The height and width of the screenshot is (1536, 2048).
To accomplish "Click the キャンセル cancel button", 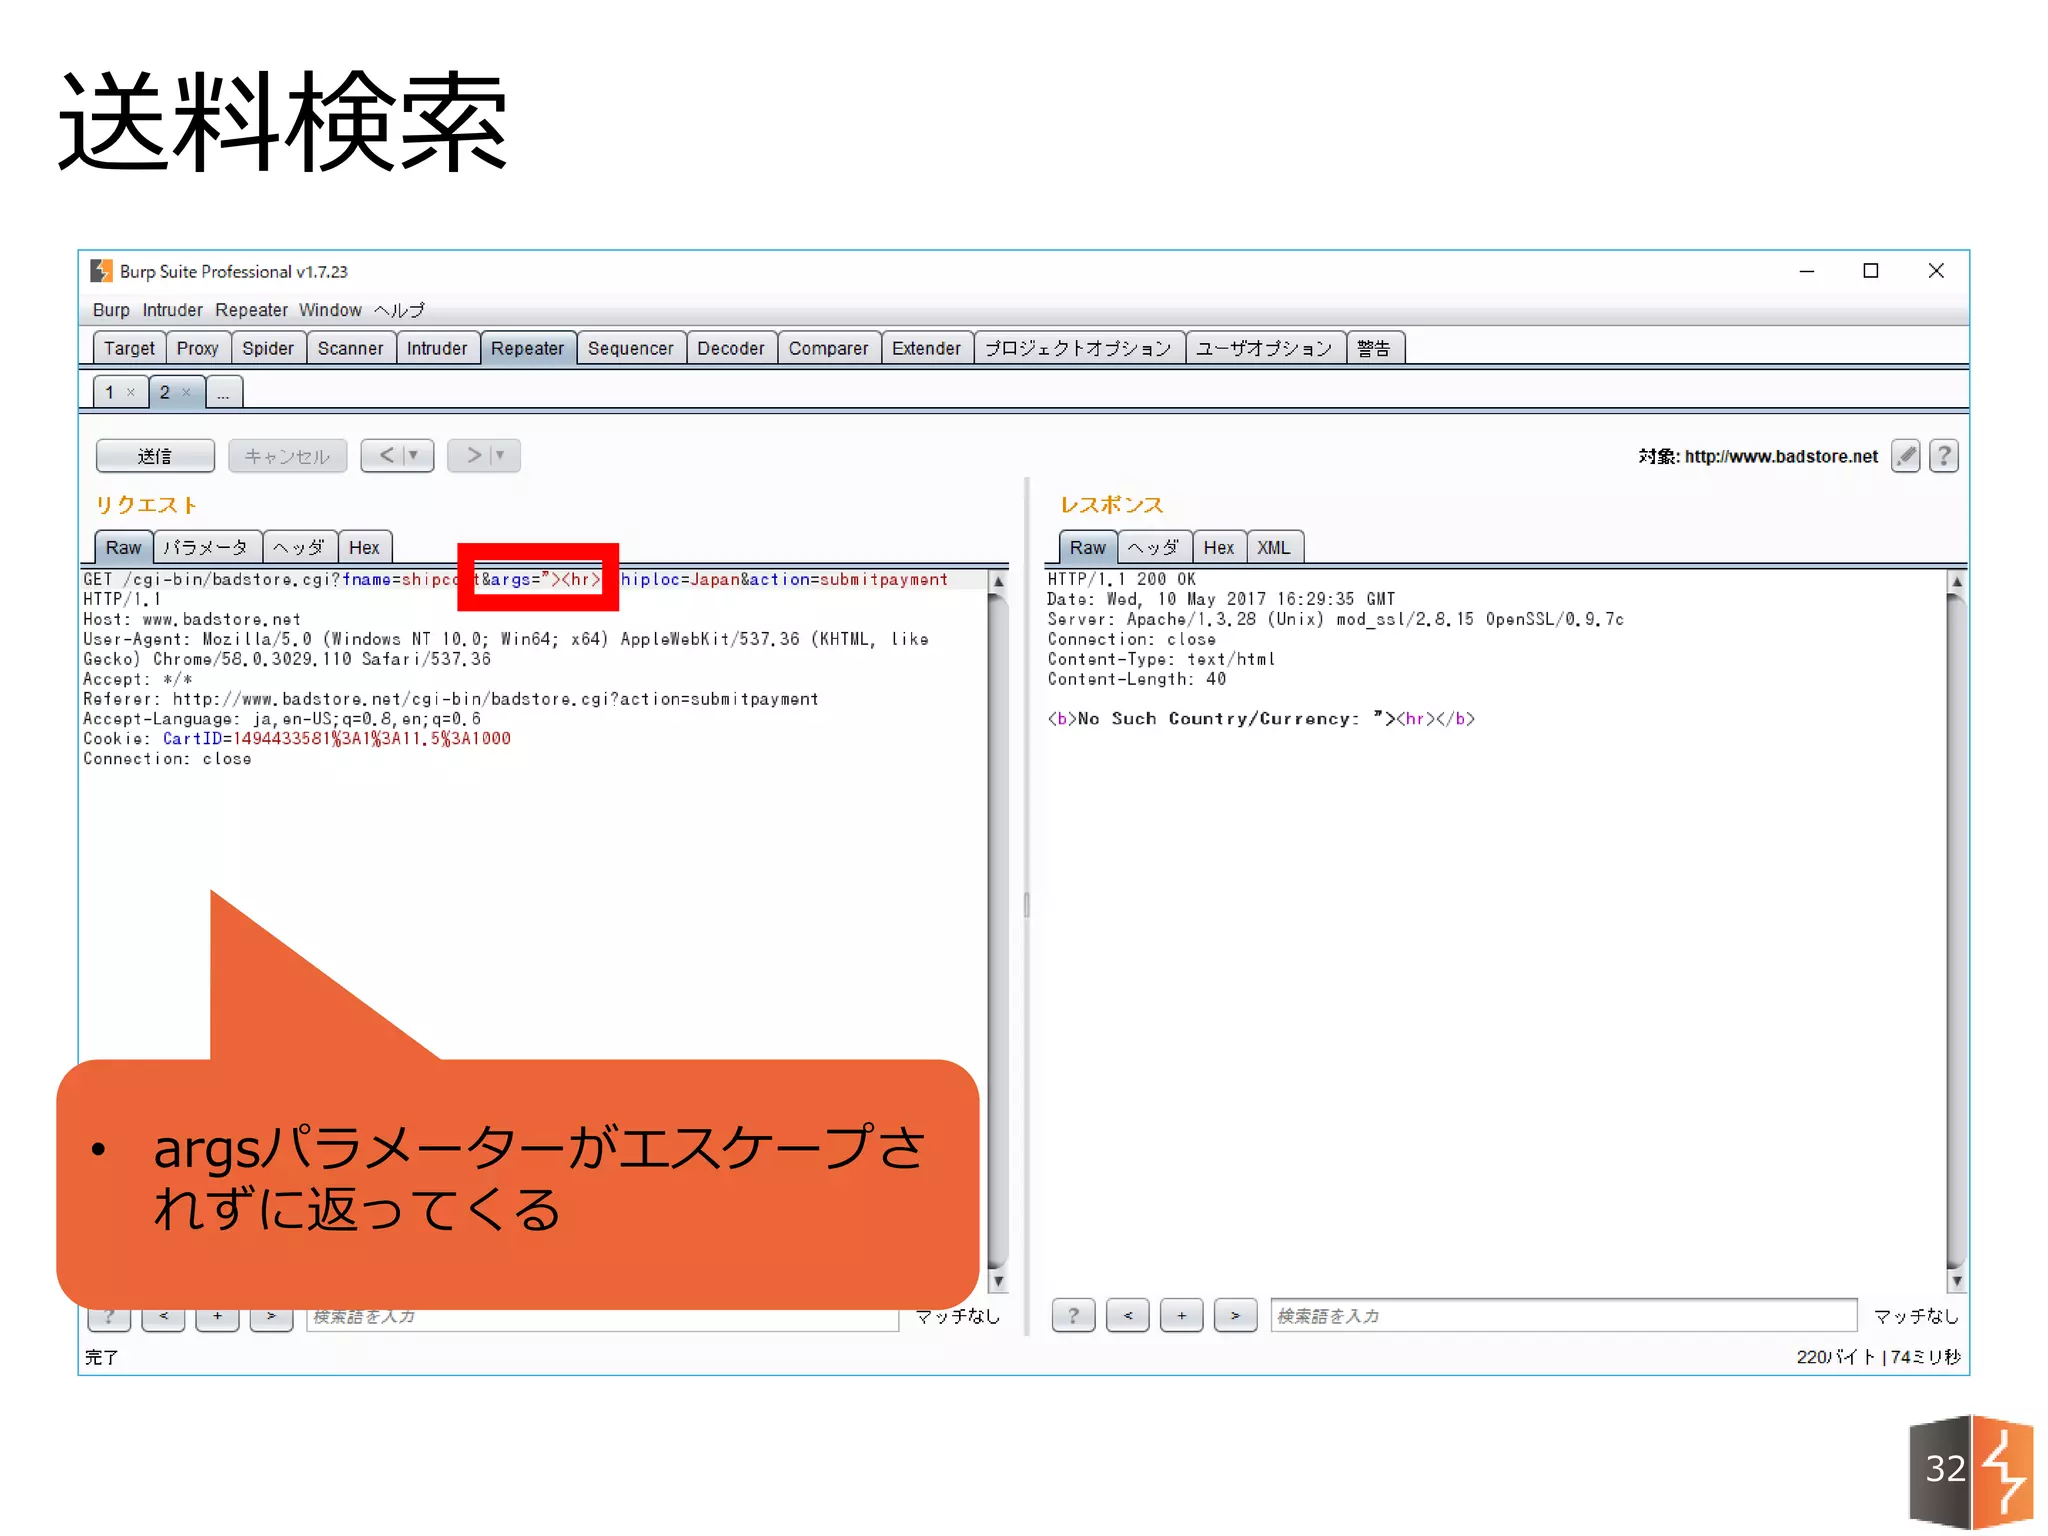I will pyautogui.click(x=287, y=456).
